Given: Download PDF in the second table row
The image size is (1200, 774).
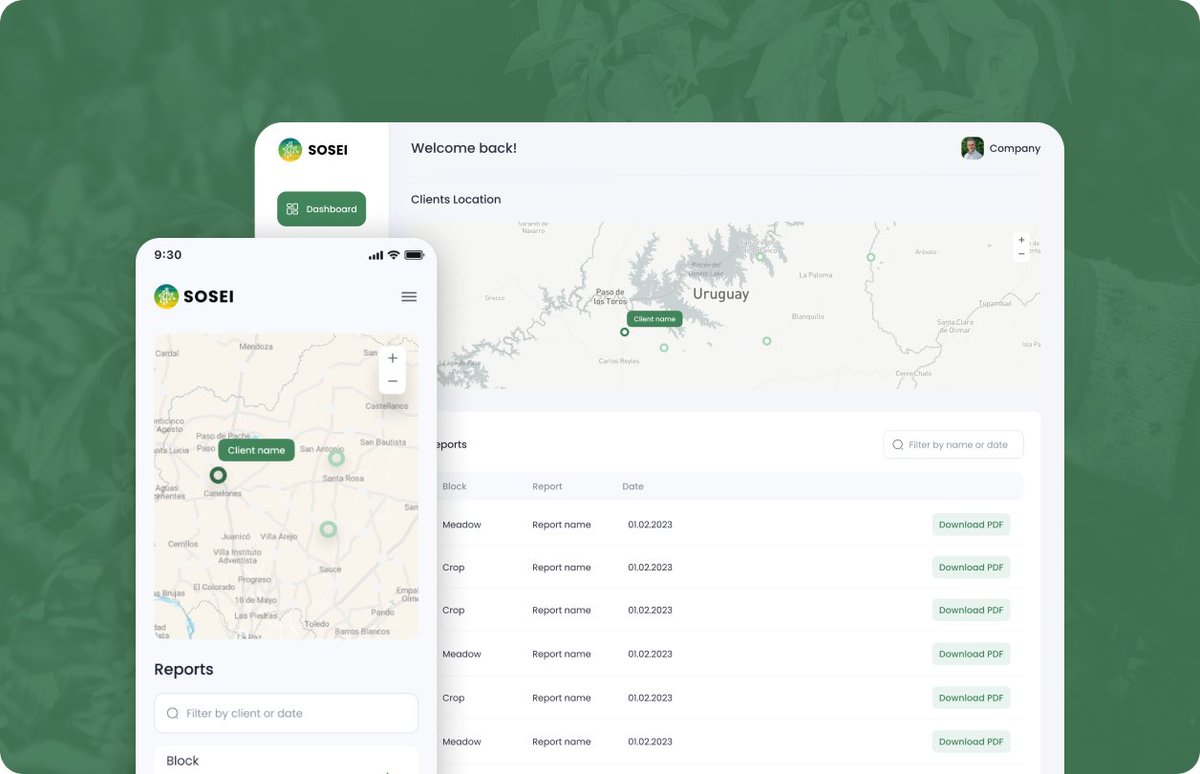Looking at the screenshot, I should point(971,567).
